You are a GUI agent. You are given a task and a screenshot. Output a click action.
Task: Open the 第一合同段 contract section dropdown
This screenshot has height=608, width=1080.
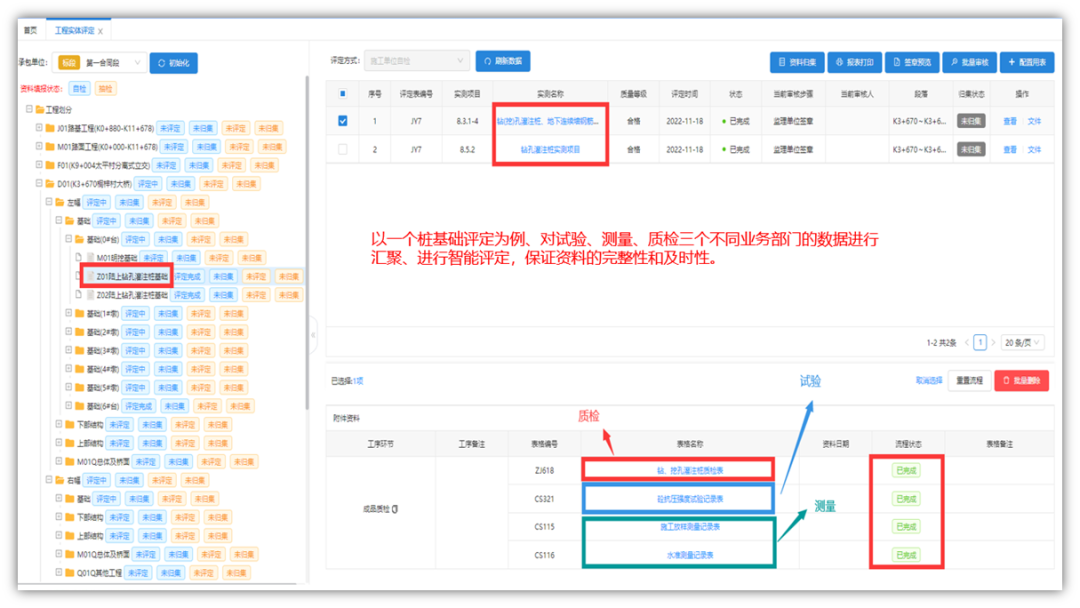tap(112, 63)
